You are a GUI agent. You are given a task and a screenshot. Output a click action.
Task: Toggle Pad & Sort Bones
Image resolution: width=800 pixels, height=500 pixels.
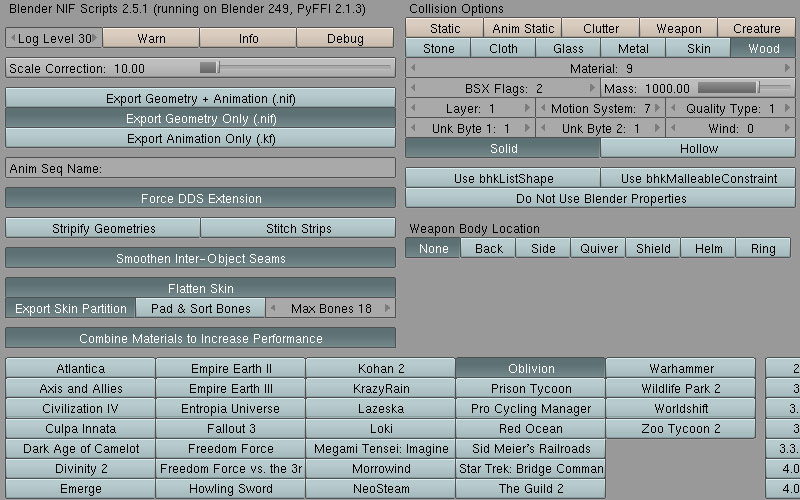[x=201, y=308]
